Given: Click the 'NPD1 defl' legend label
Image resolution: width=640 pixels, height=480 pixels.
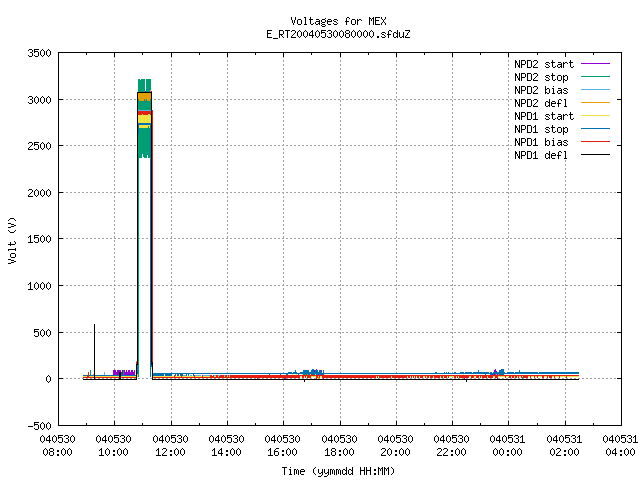Looking at the screenshot, I should tap(541, 156).
